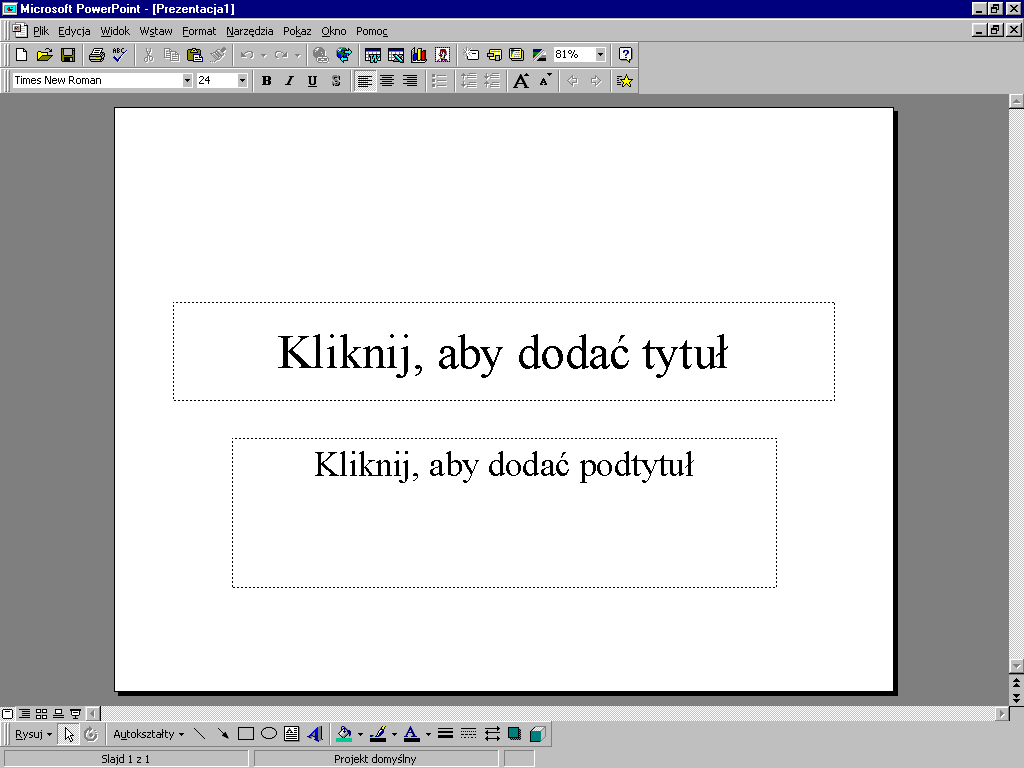Image resolution: width=1024 pixels, height=768 pixels.
Task: Open the Rysuj drawing menu button
Action: pyautogui.click(x=33, y=734)
